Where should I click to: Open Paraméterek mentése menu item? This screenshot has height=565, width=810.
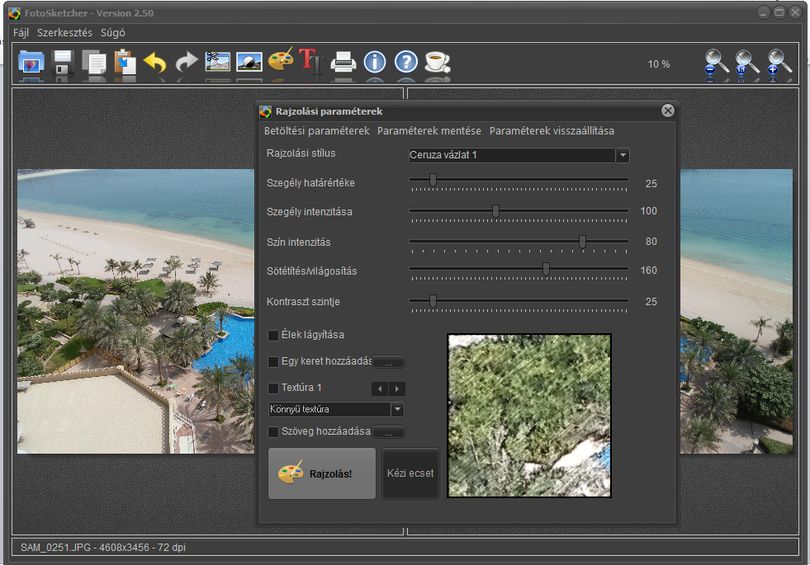pos(429,131)
